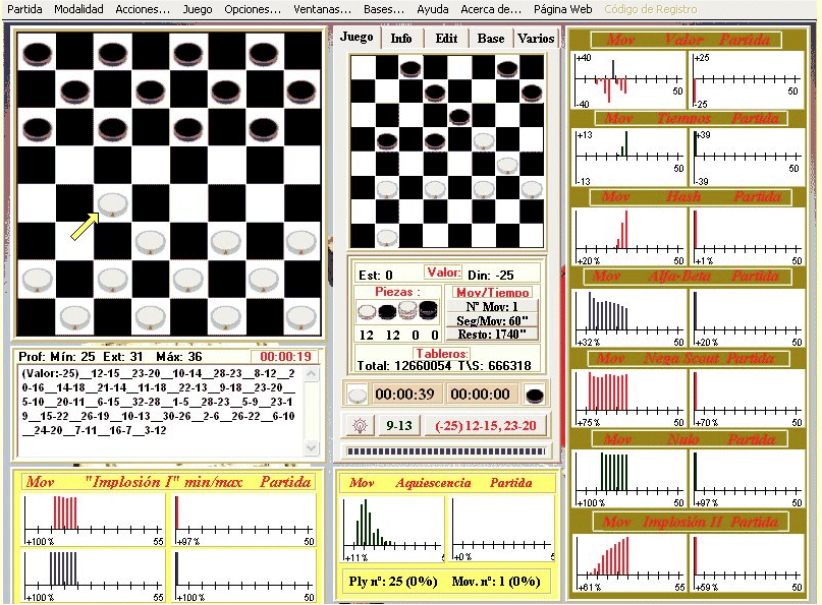The image size is (822, 605).
Task: Click the black piece clock icon
Action: 535,395
